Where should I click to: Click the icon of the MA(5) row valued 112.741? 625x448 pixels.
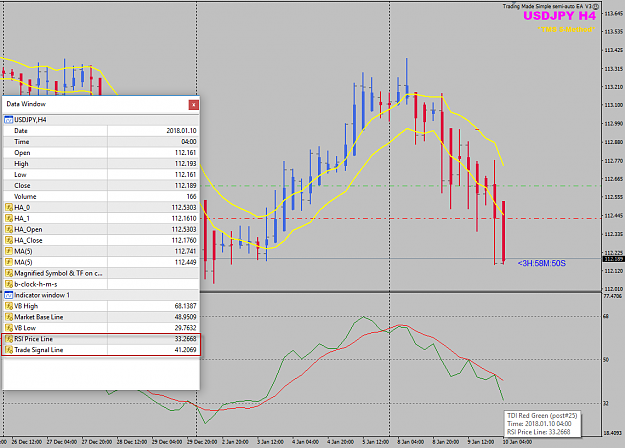tap(9, 251)
